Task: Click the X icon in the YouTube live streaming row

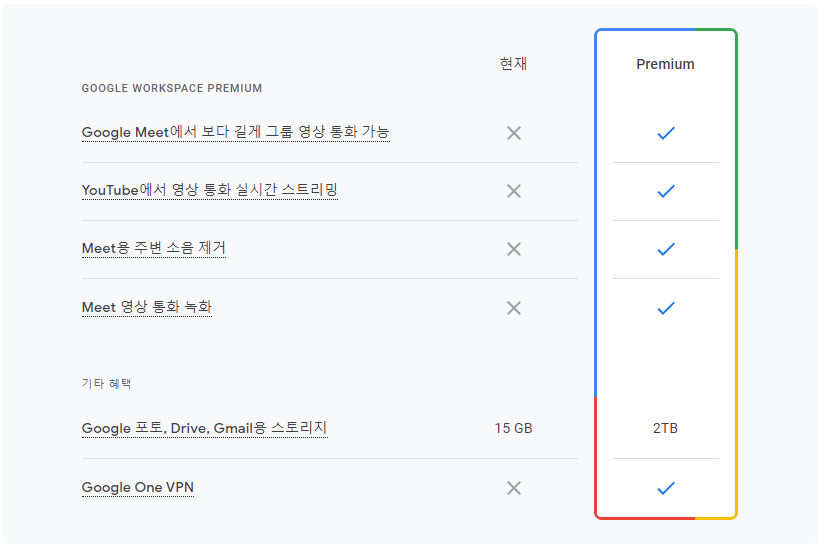Action: coord(514,191)
